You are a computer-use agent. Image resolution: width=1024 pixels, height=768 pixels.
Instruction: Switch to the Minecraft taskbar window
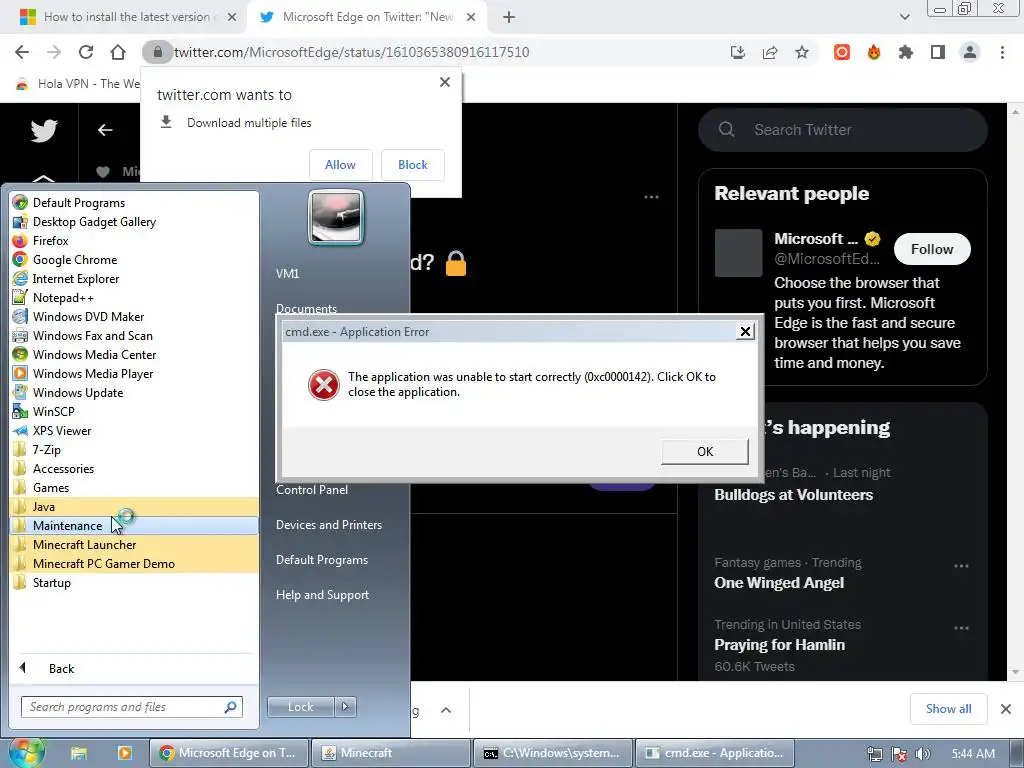tap(391, 753)
